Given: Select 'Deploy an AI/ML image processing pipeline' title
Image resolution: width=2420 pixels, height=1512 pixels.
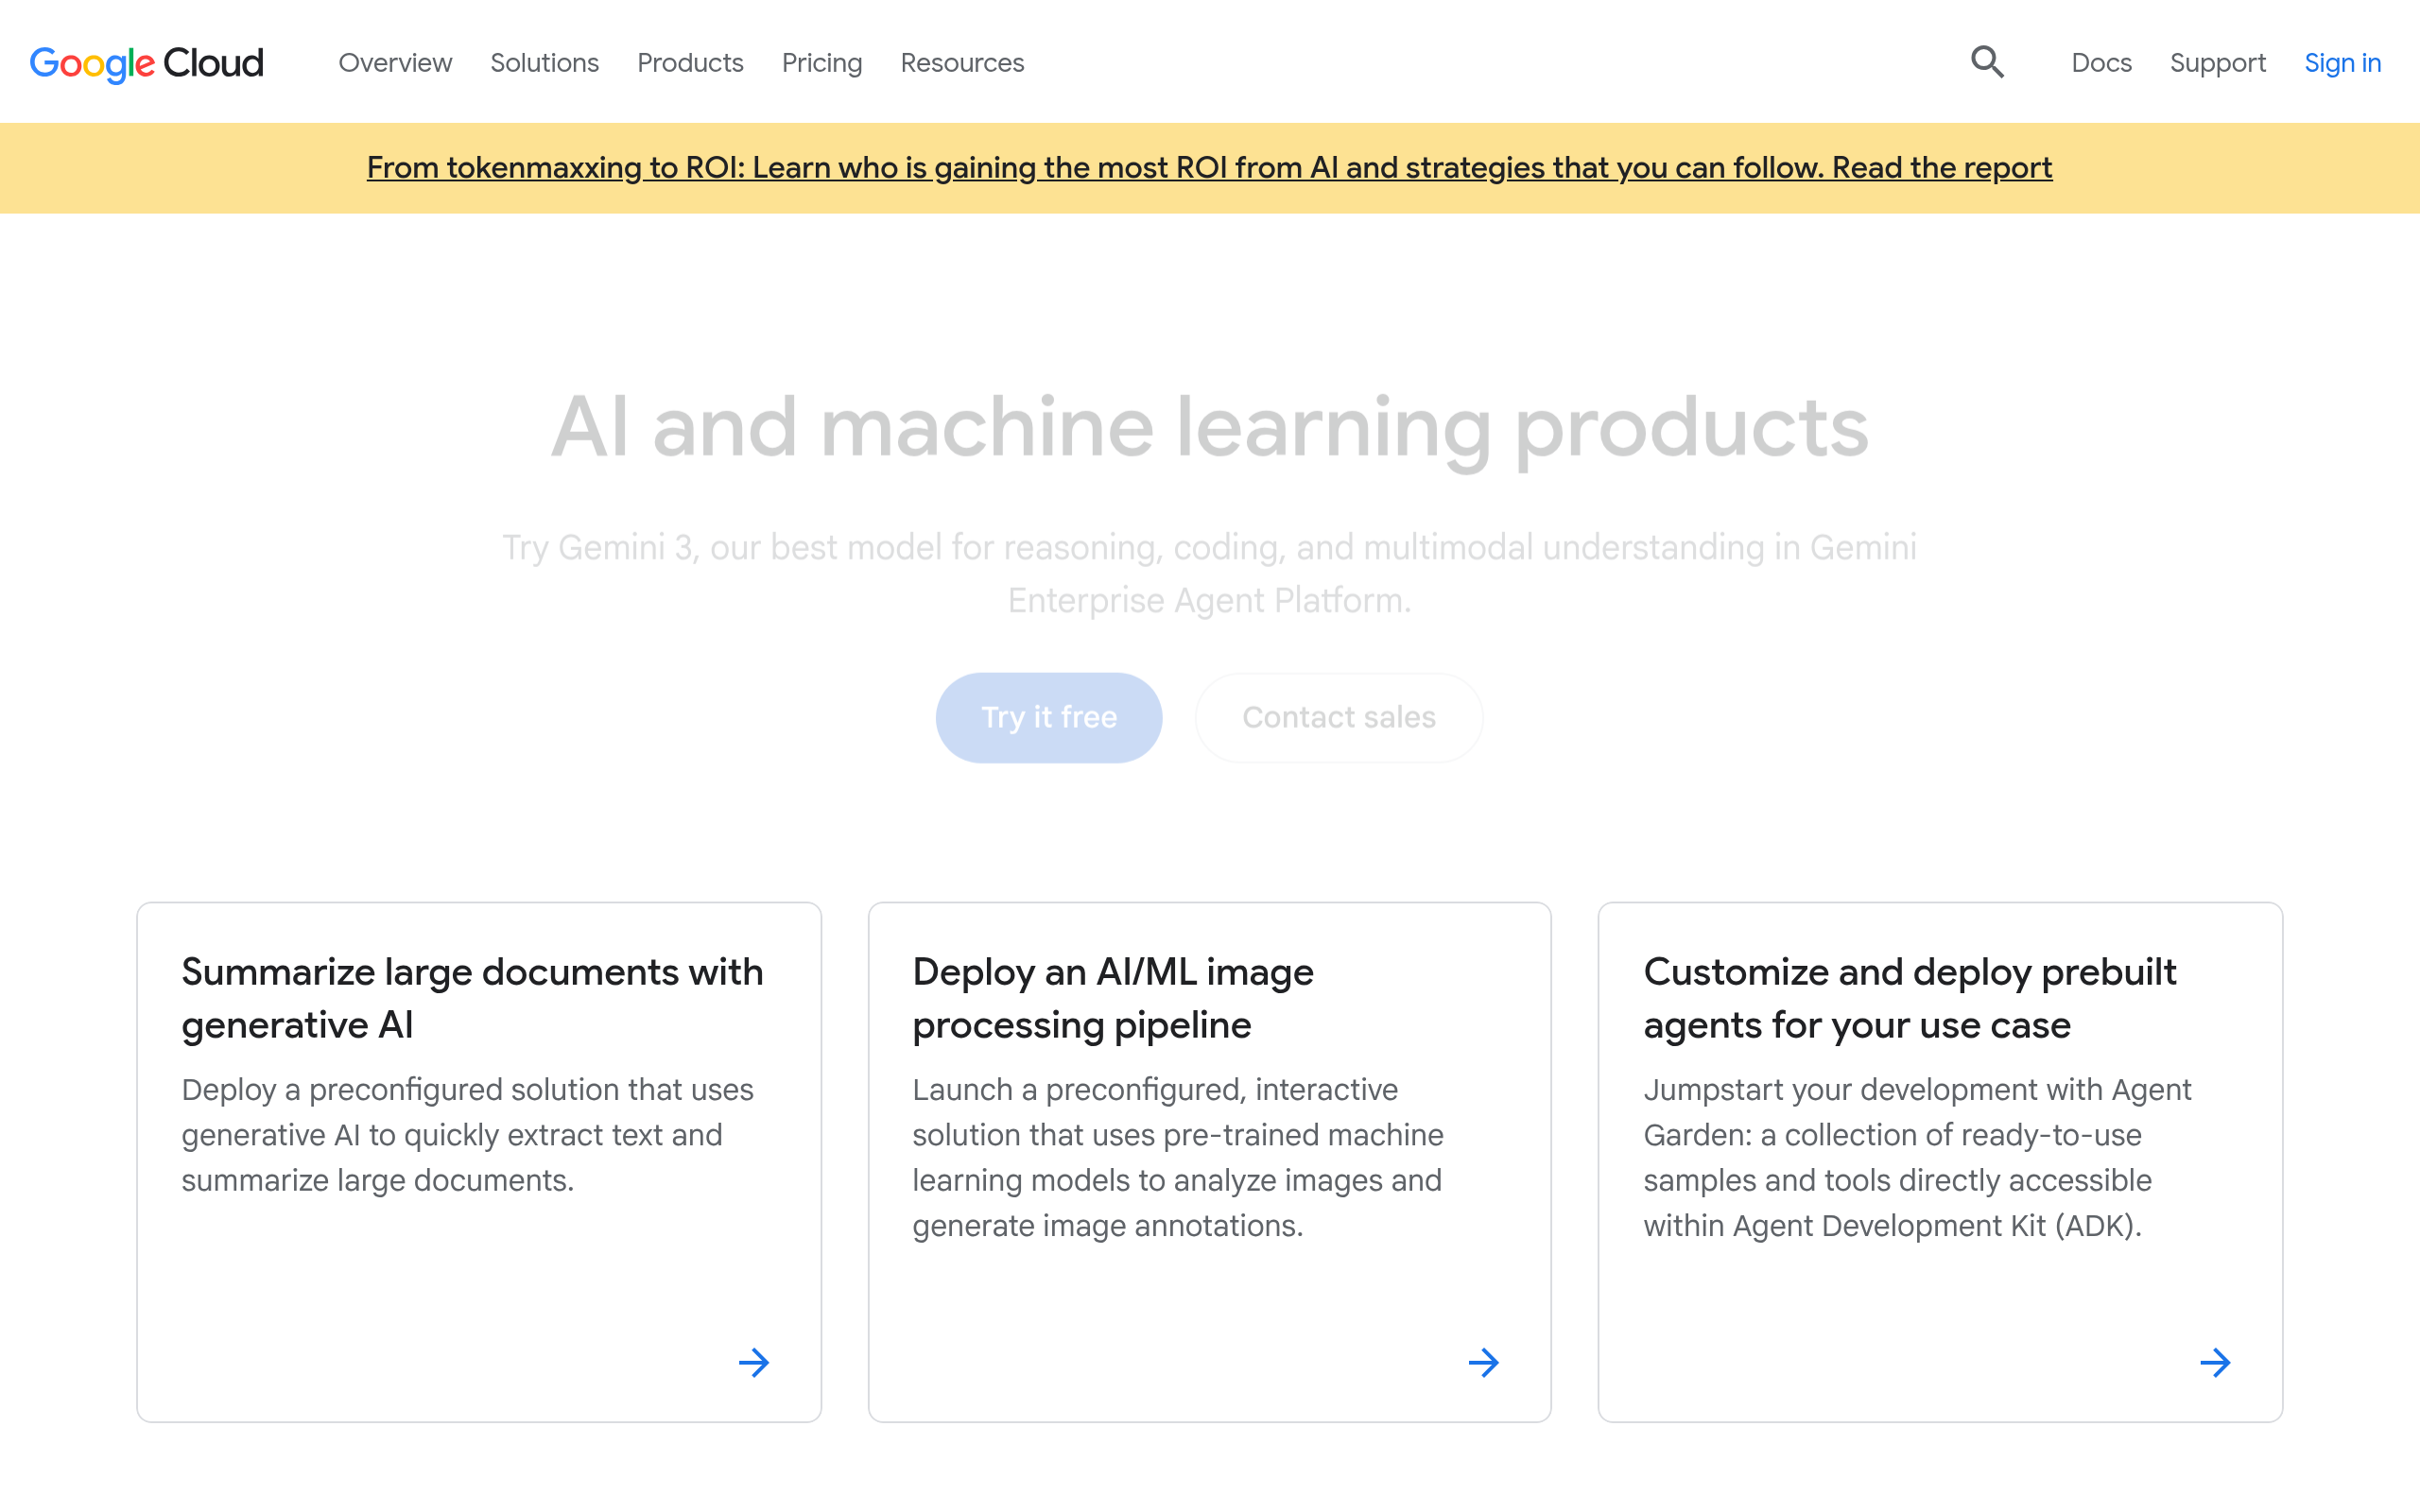Looking at the screenshot, I should (1113, 998).
